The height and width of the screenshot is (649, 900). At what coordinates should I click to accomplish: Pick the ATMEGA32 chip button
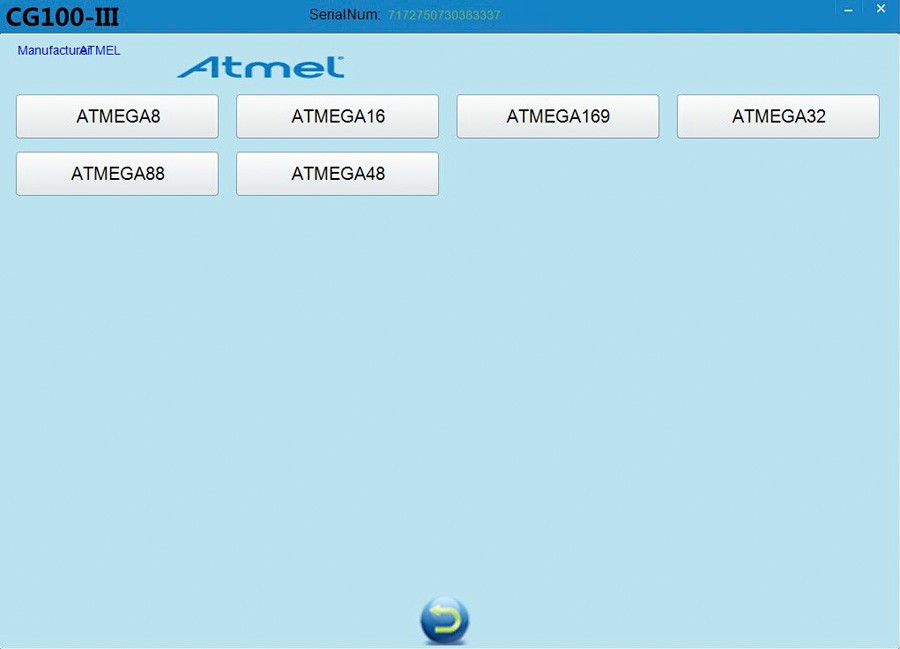tap(778, 116)
